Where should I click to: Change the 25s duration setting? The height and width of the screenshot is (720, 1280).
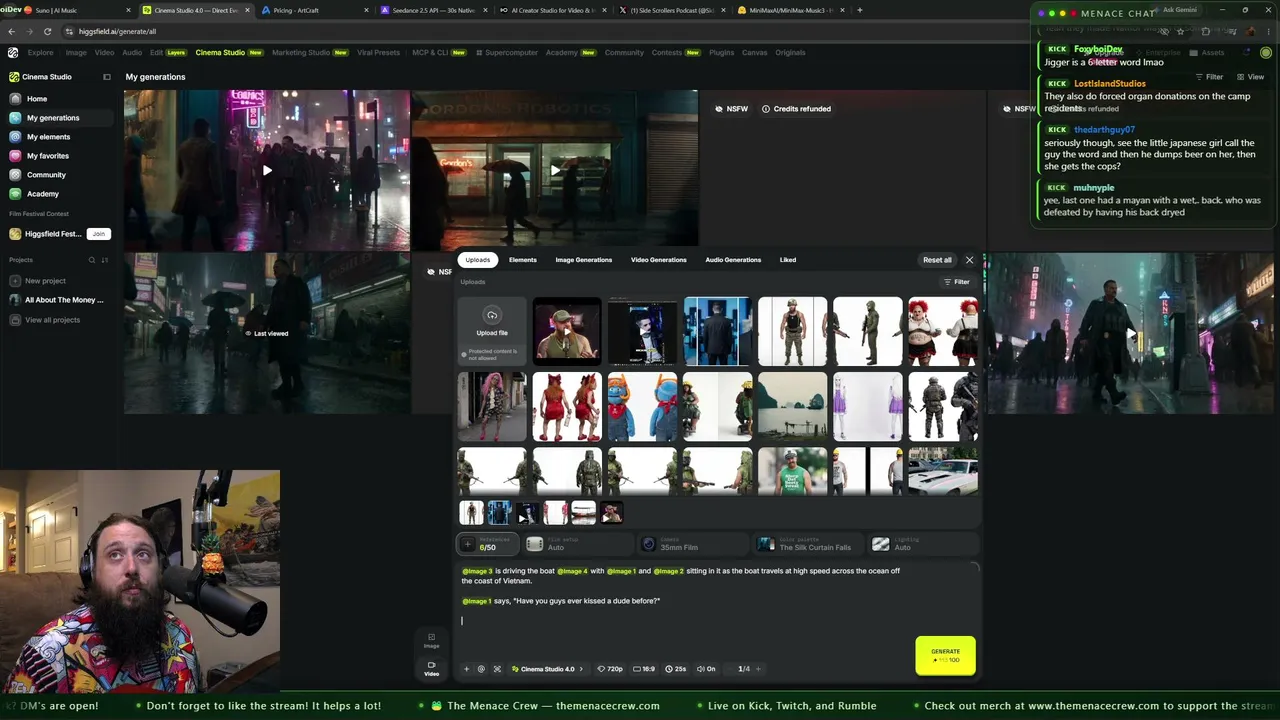tap(676, 669)
